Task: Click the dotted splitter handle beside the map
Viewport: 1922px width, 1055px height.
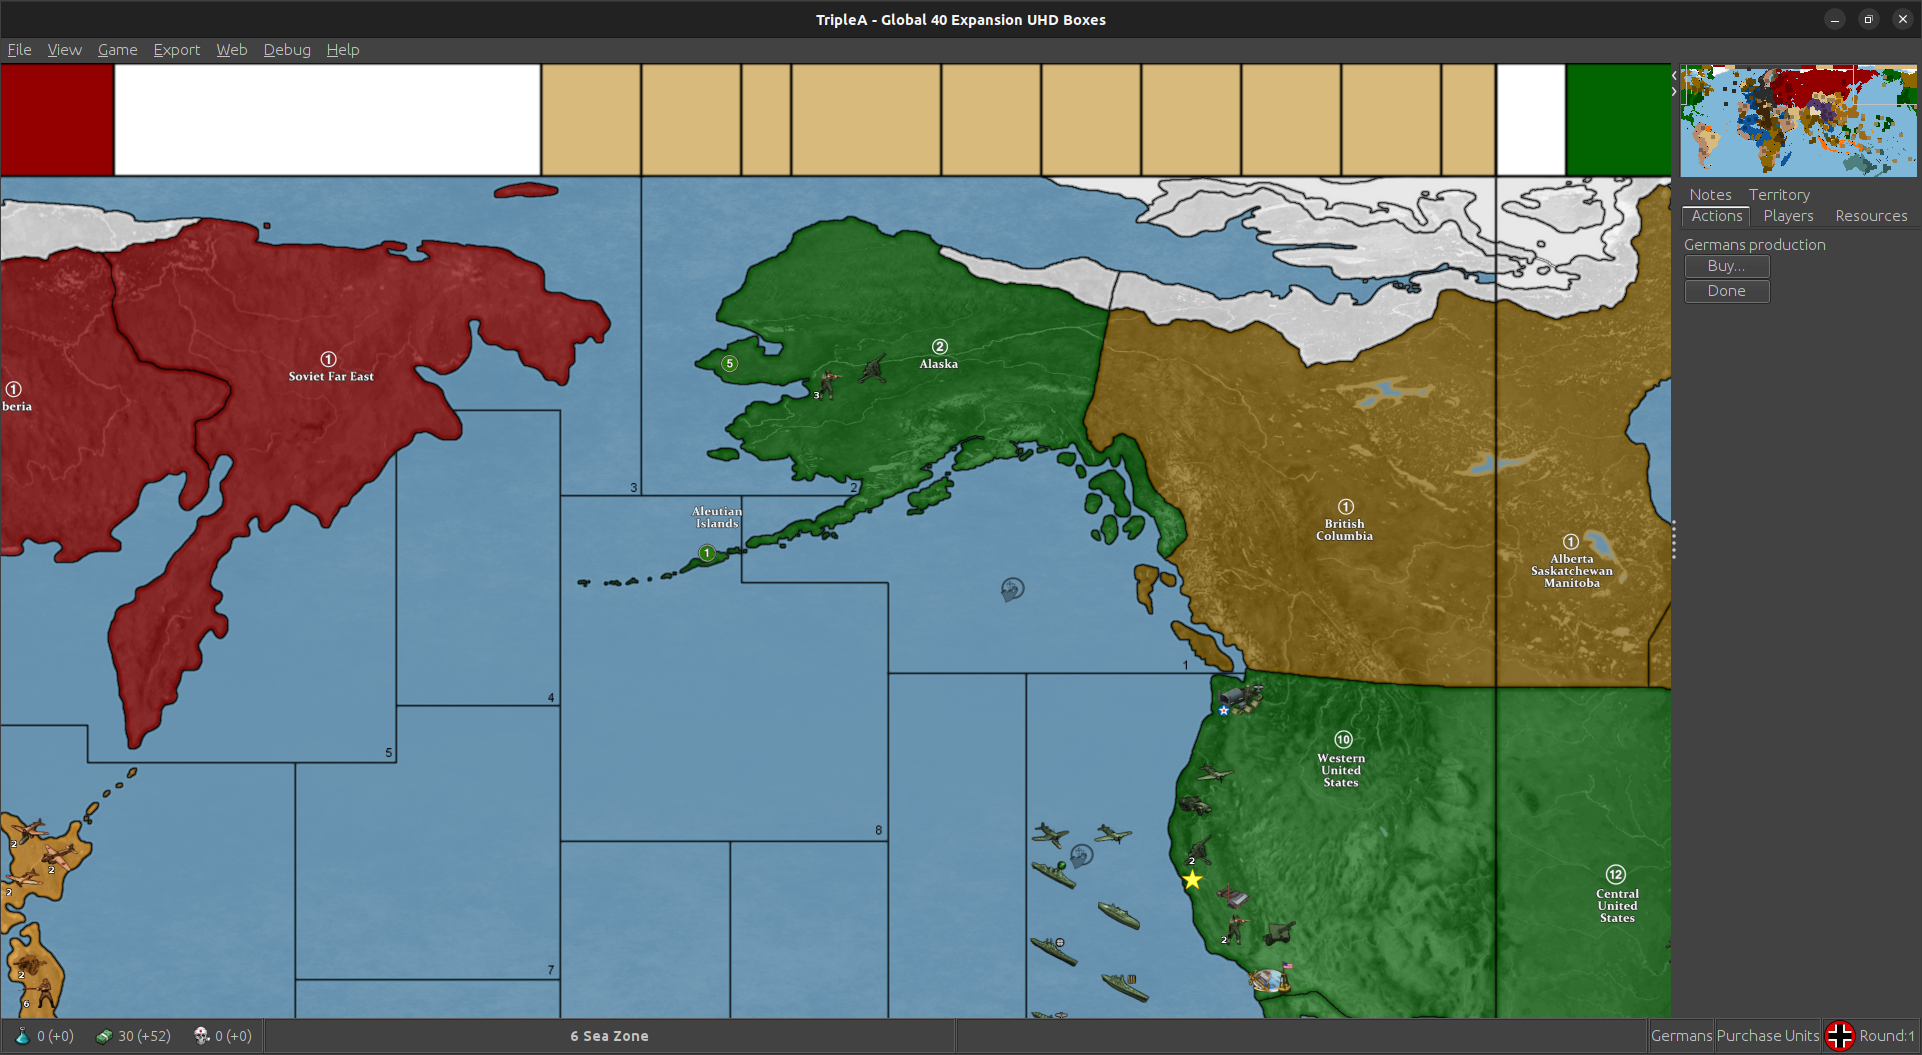Action: 1674,540
